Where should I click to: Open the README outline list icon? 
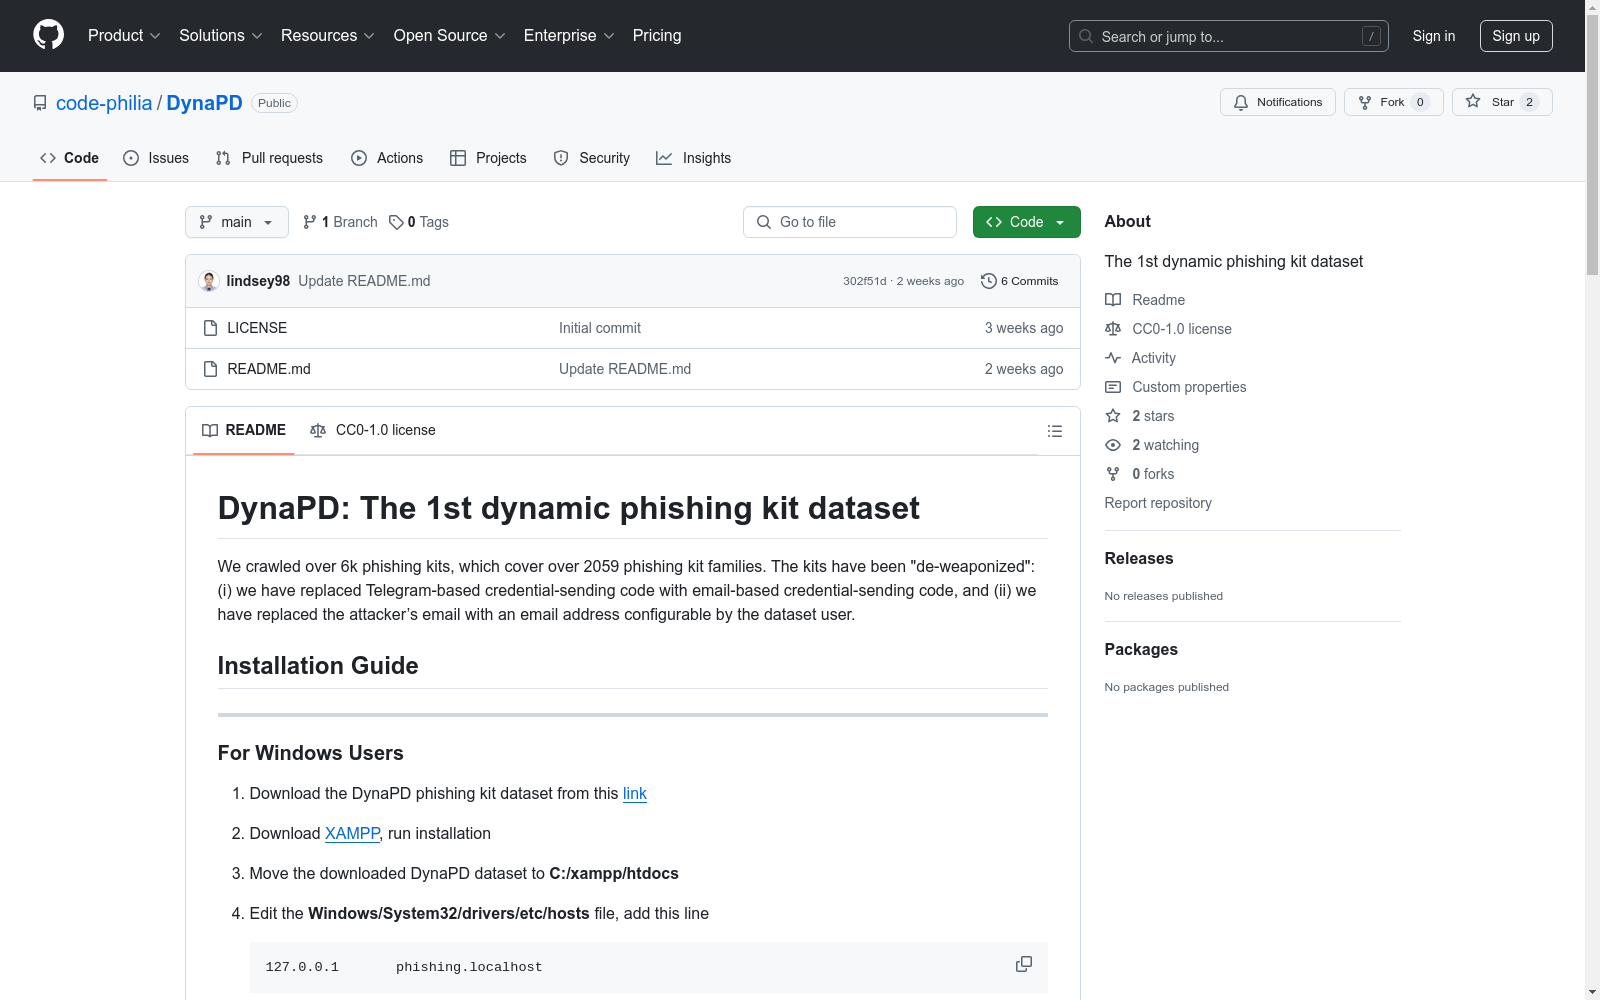[x=1055, y=431]
